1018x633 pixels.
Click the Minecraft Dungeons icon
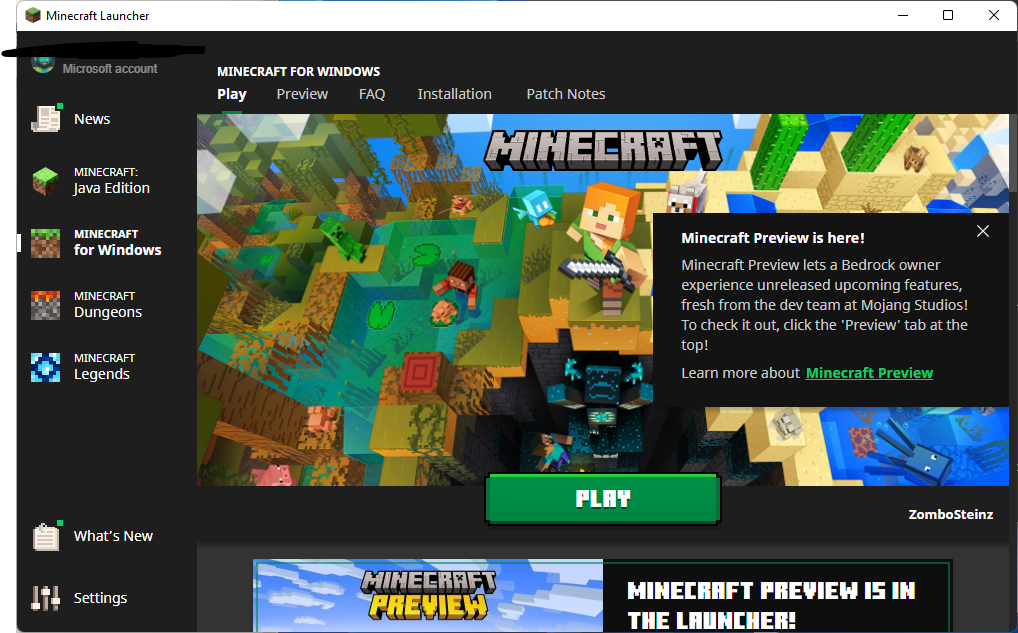(45, 305)
